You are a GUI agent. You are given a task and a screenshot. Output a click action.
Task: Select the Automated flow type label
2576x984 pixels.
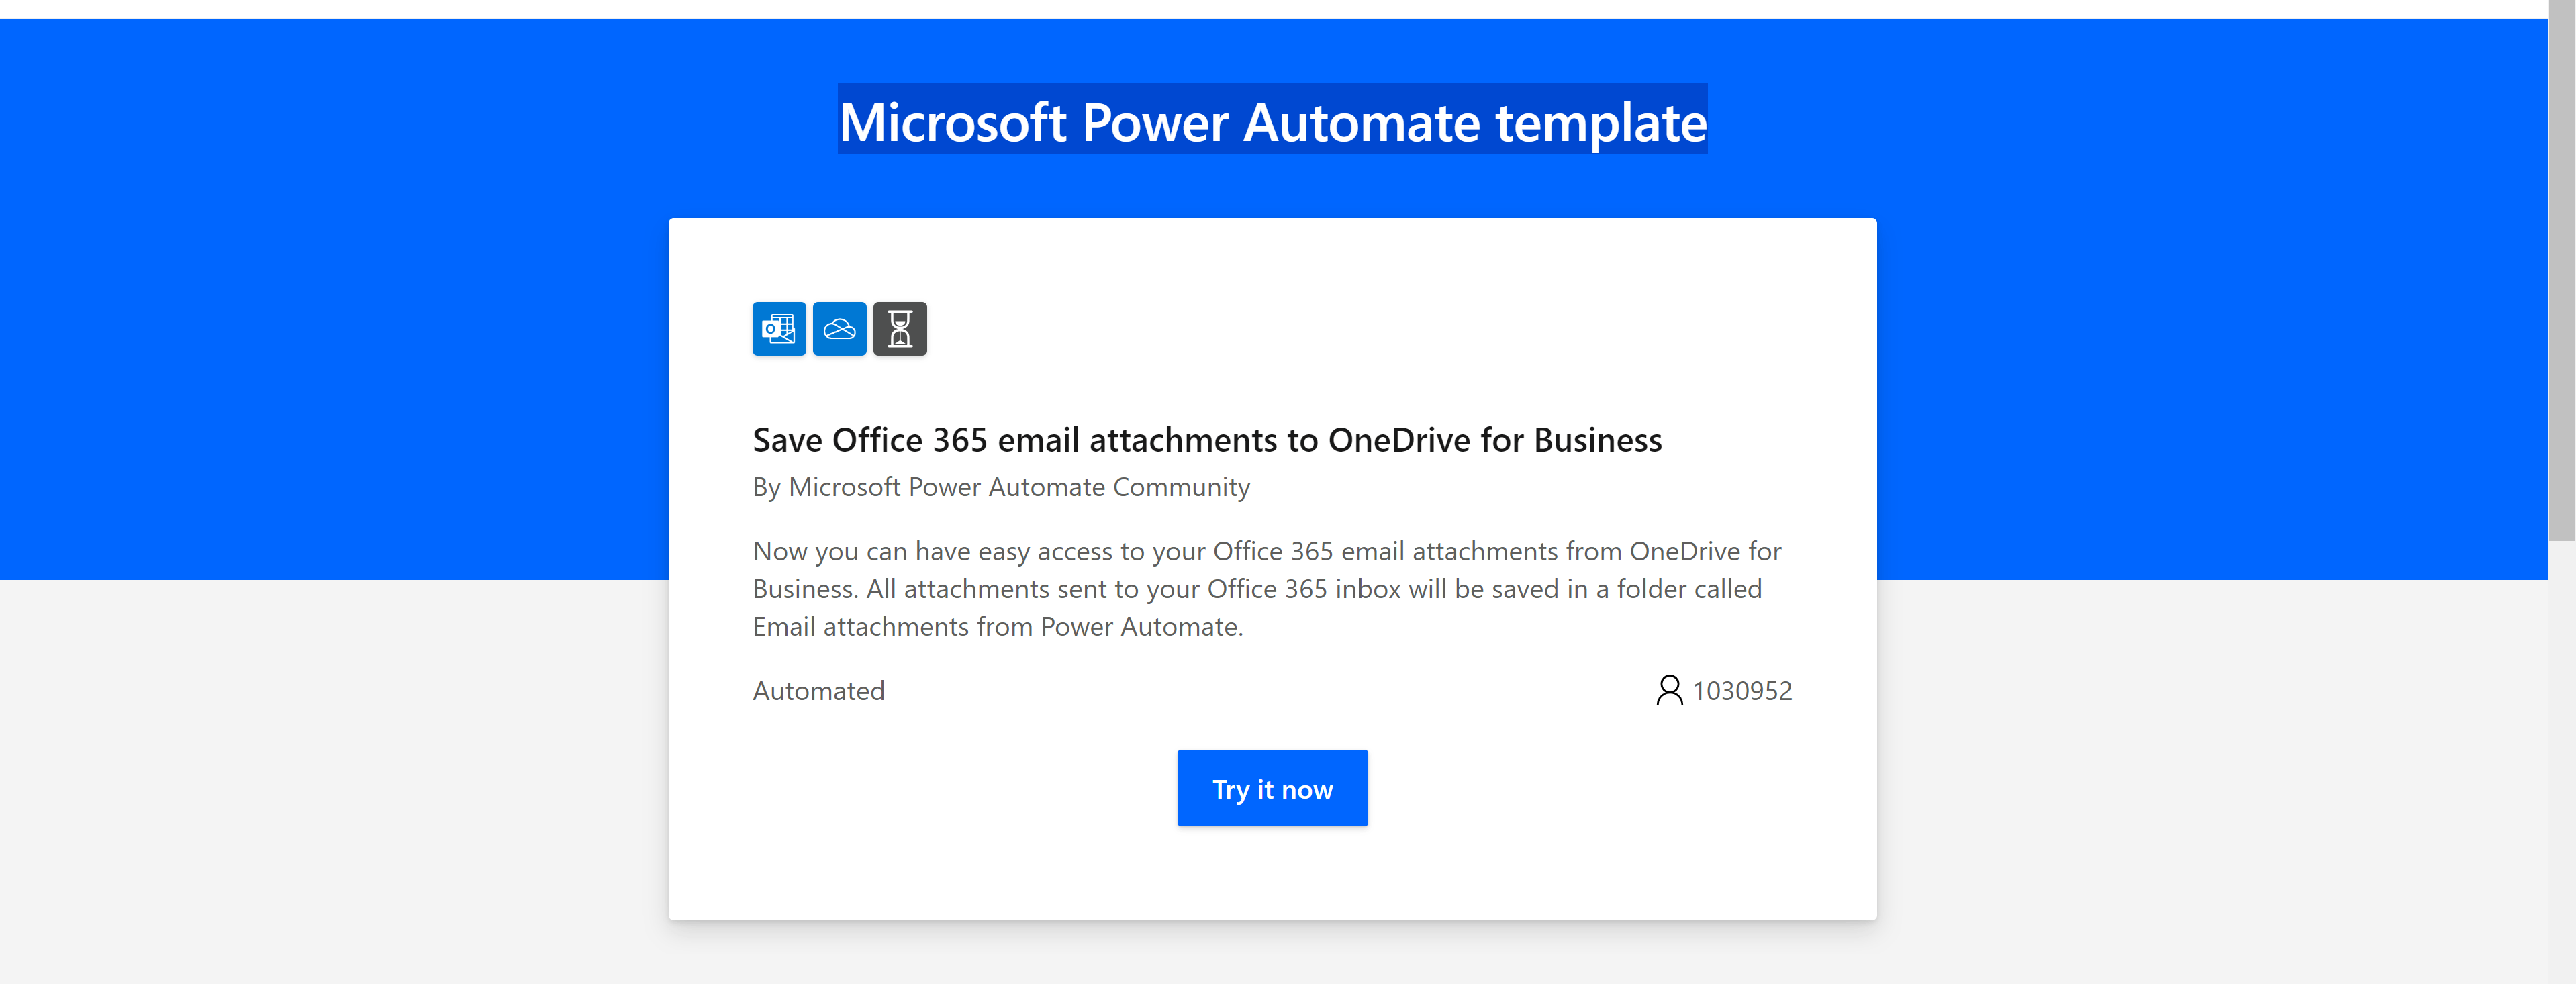coord(817,690)
